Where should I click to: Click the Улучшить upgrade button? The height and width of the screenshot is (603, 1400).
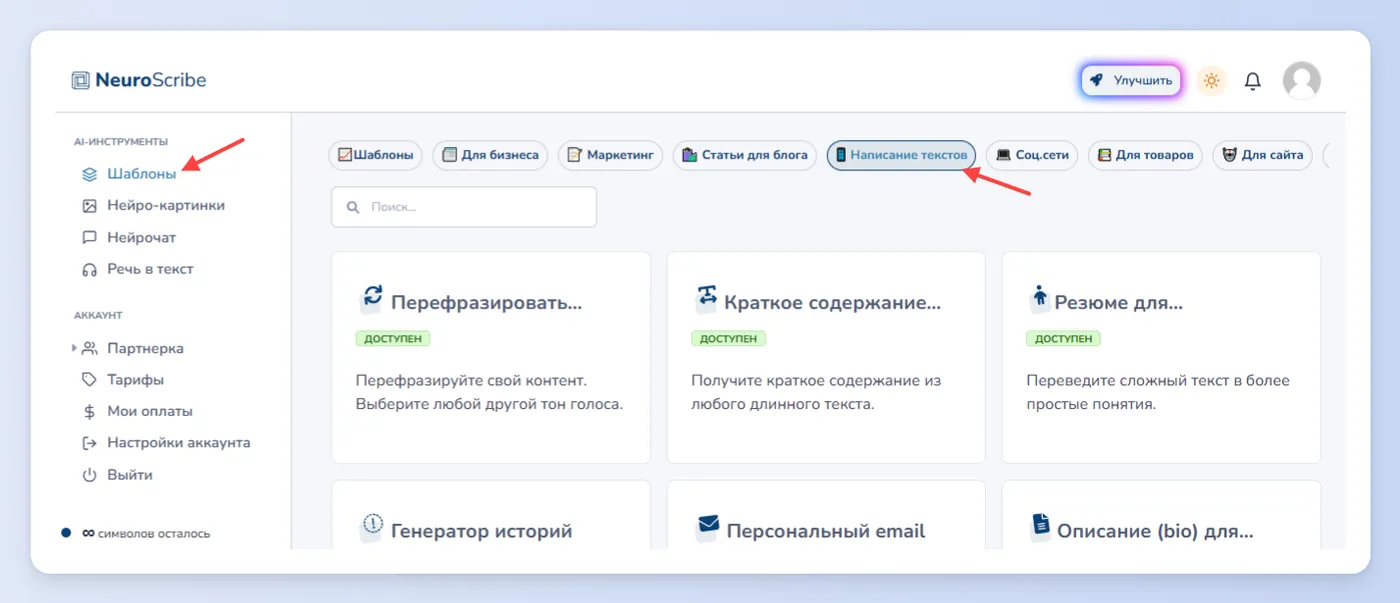[1131, 81]
